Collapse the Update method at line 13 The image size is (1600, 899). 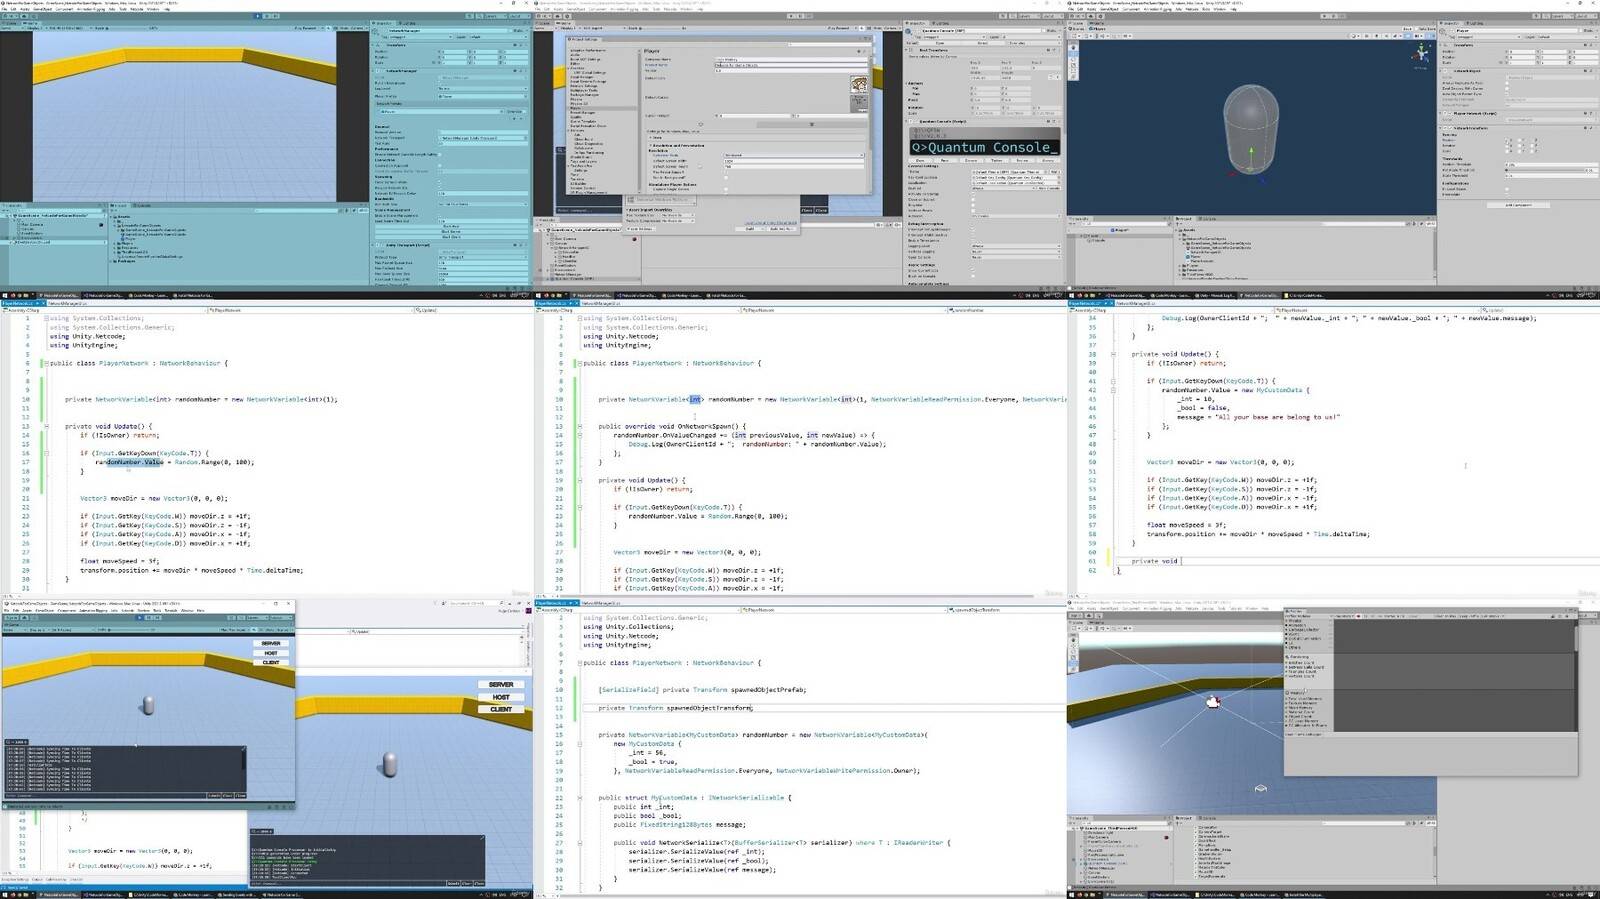[x=46, y=426]
